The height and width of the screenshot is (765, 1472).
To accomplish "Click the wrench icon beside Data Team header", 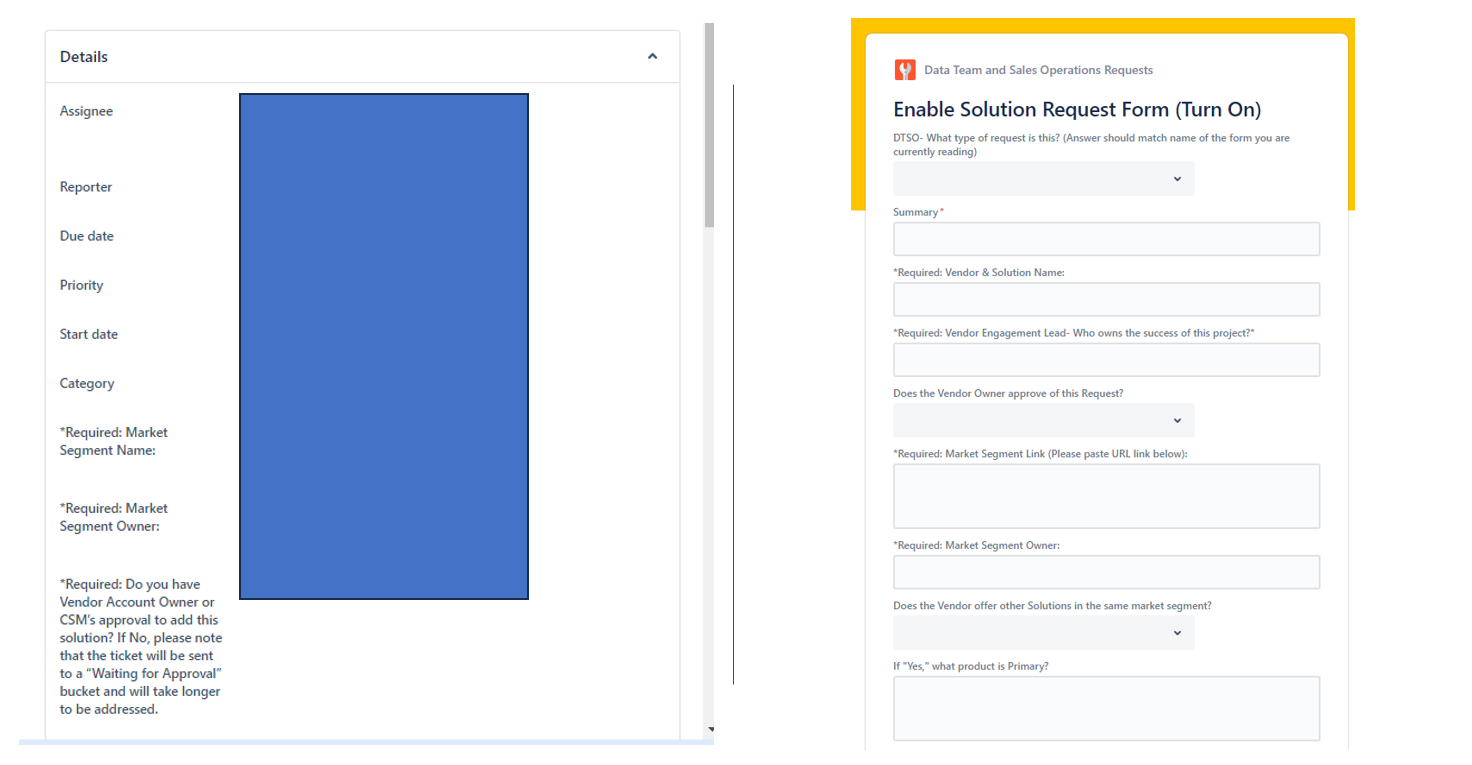I will coord(905,70).
